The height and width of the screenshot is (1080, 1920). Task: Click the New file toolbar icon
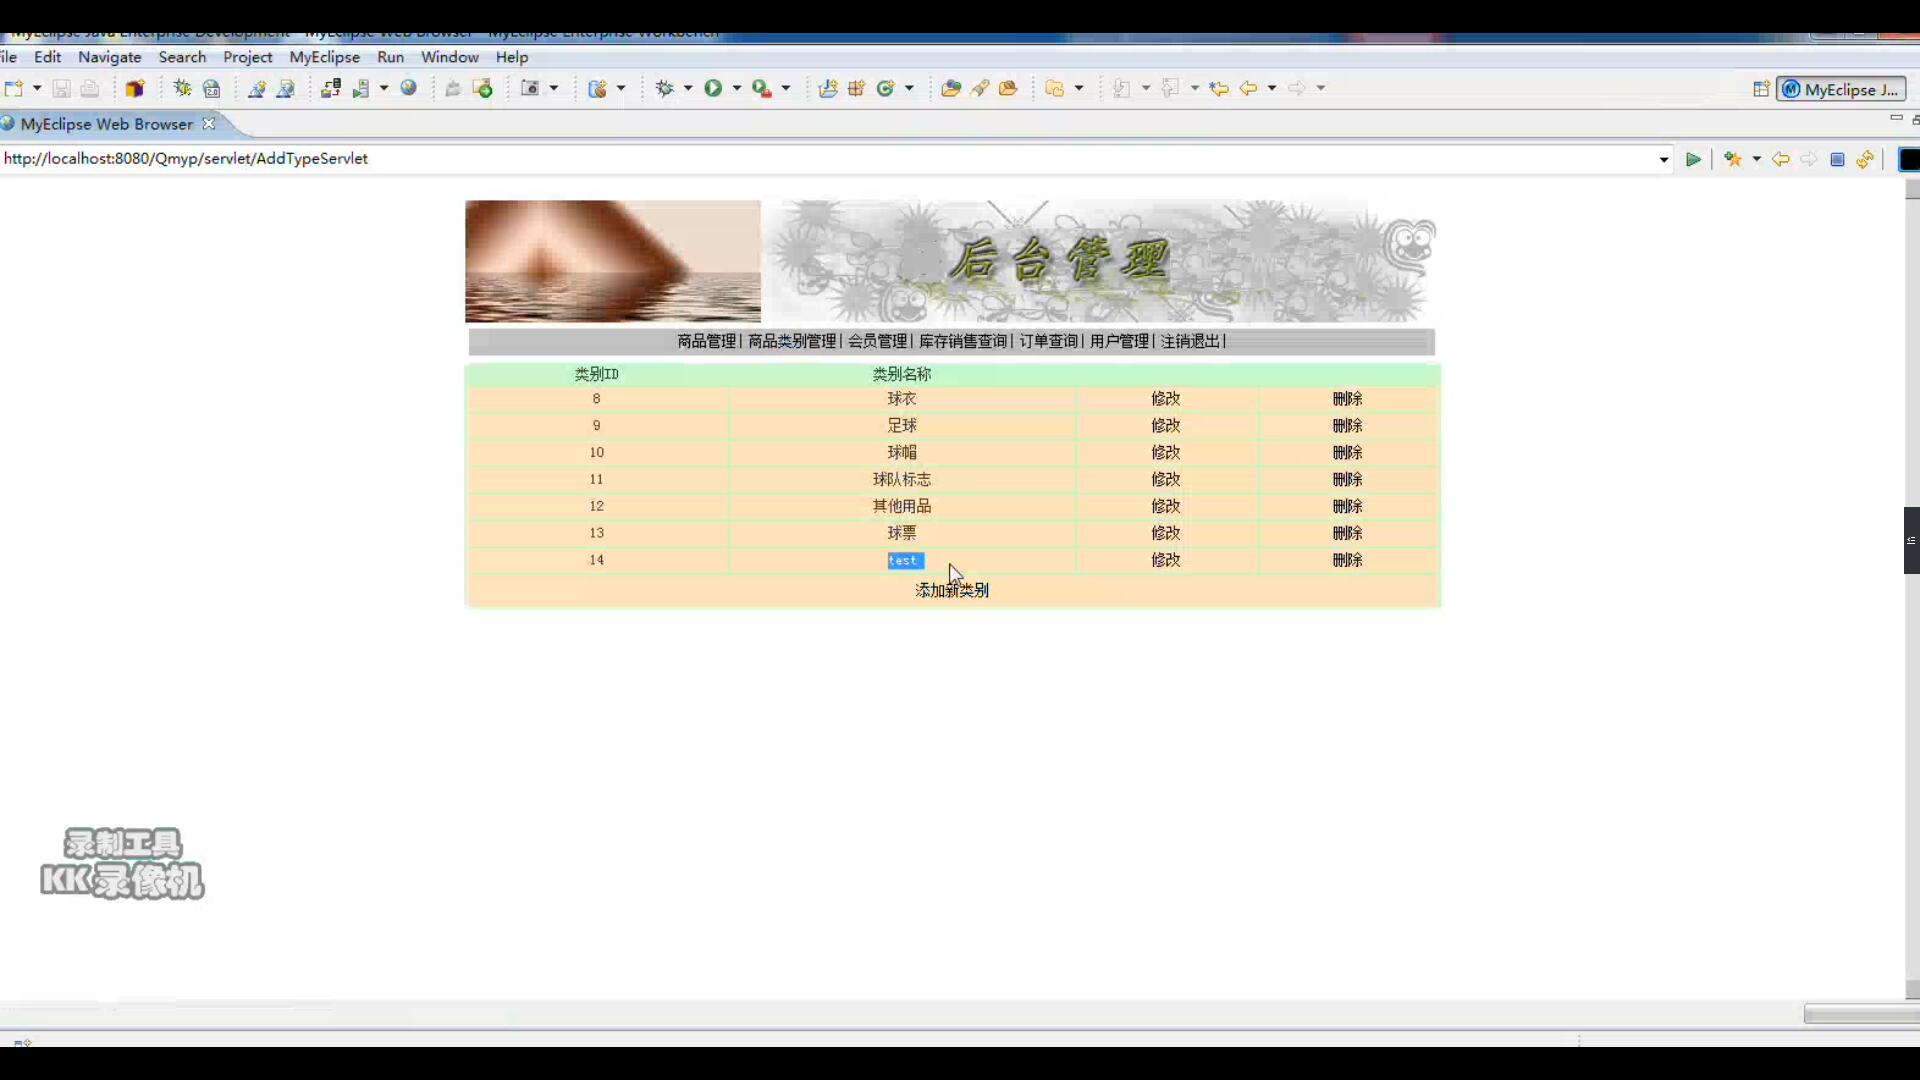[x=13, y=88]
